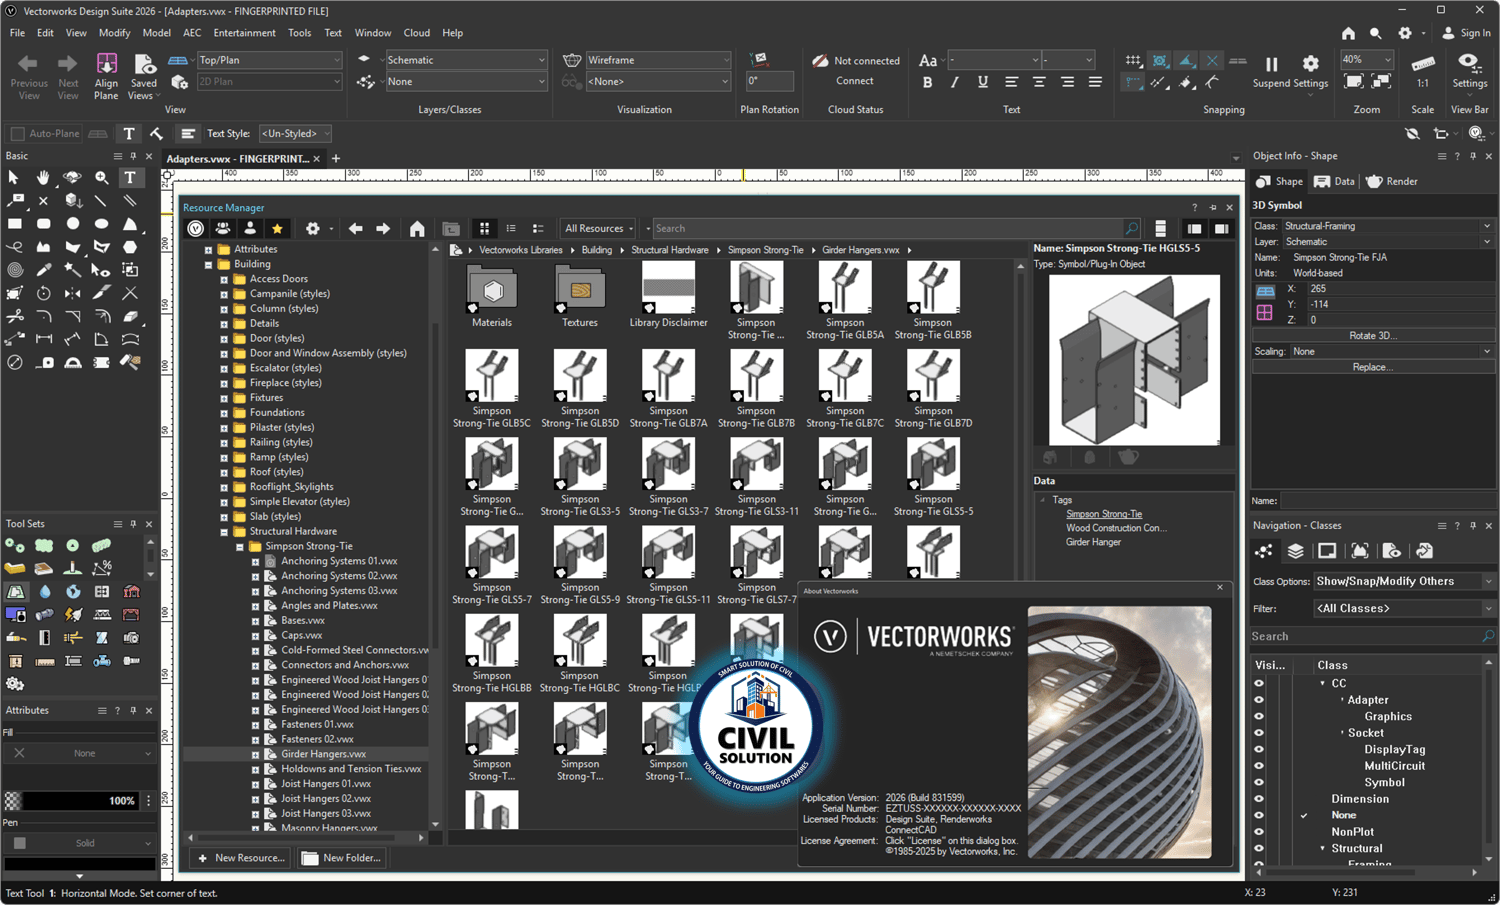Screen dimensions: 1500x905
Task: Open the Class Structural-Framing dropdown in Object Info
Action: (x=1387, y=226)
